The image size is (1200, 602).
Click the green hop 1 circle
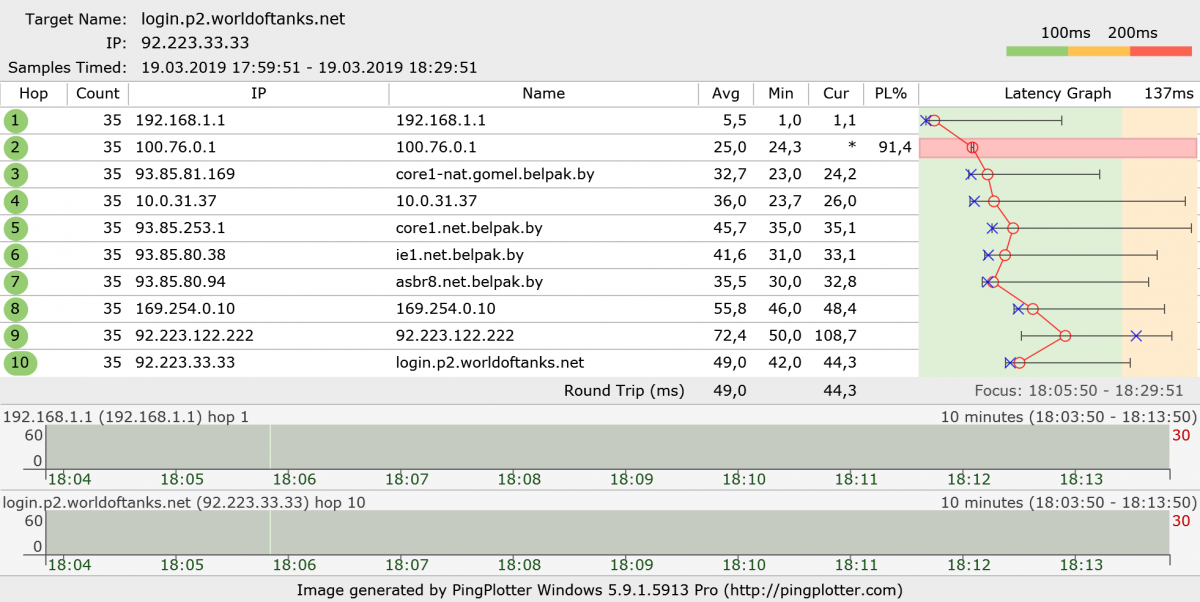coord(15,121)
